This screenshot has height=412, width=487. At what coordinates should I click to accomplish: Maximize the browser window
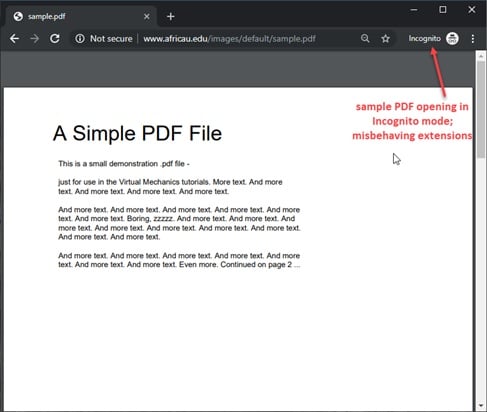tap(443, 10)
